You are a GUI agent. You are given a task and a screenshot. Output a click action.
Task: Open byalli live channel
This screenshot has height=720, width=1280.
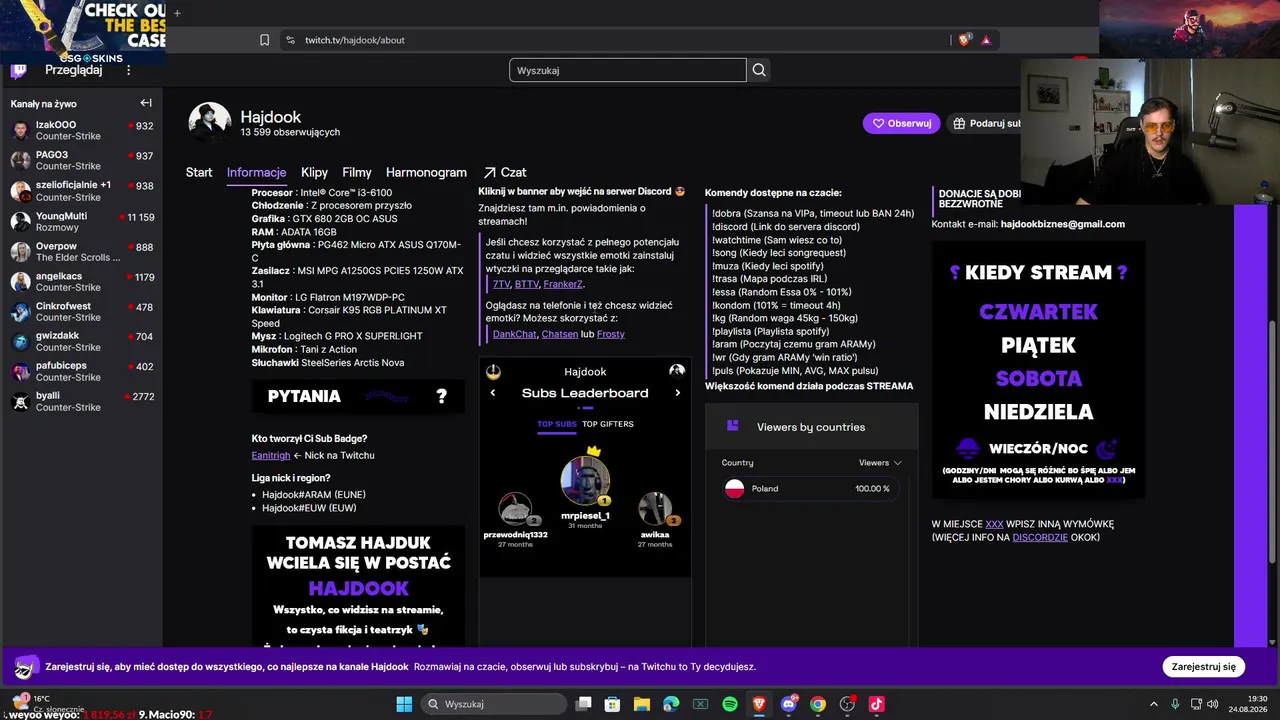coord(82,401)
